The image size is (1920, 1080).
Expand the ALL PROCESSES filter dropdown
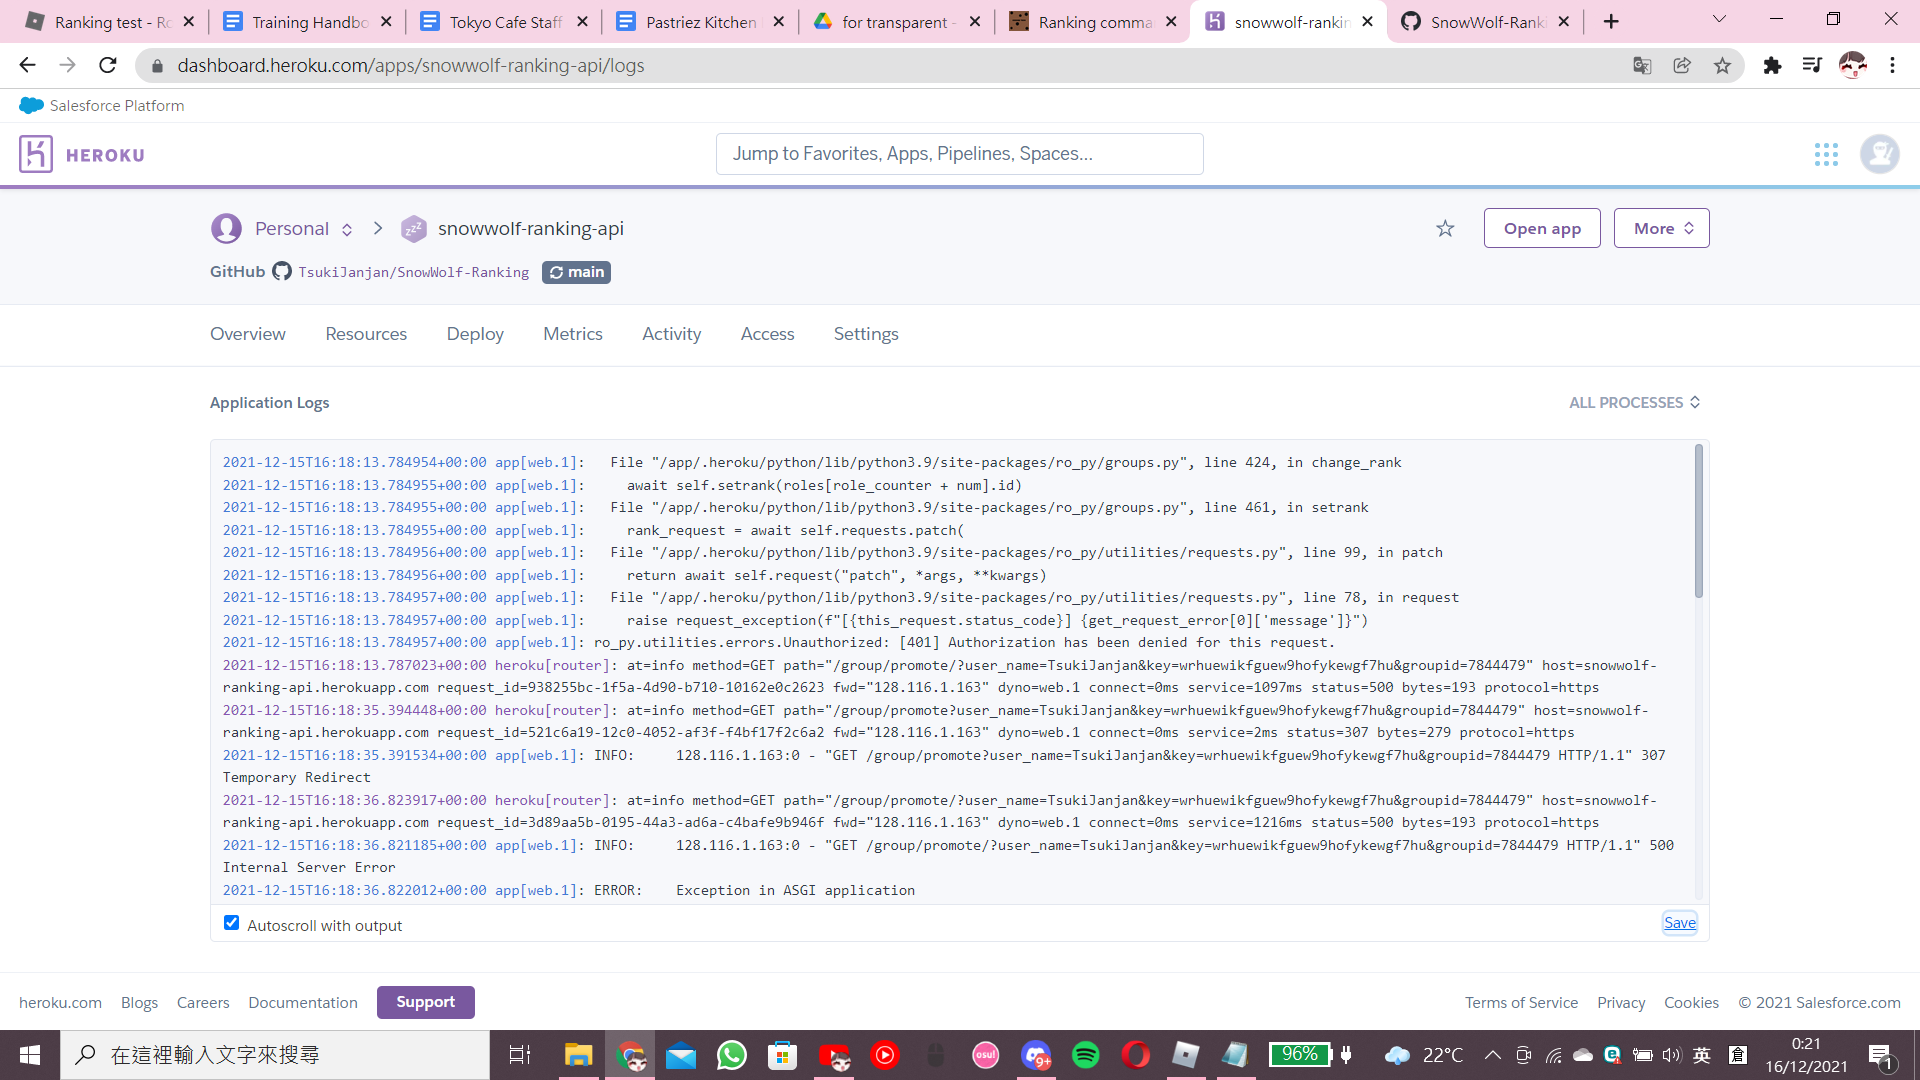pos(1634,402)
